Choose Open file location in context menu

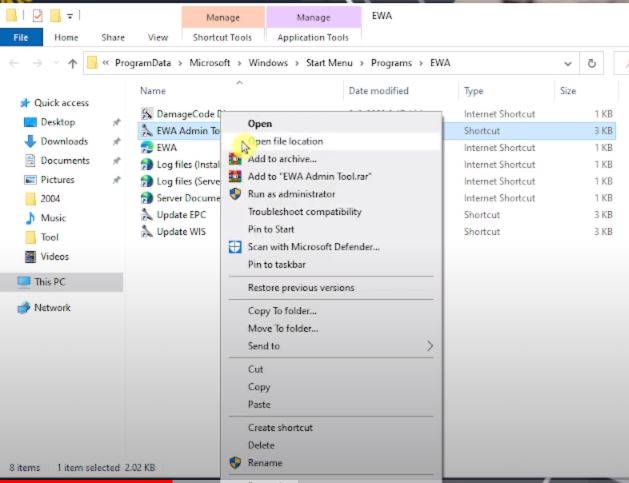click(x=331, y=141)
